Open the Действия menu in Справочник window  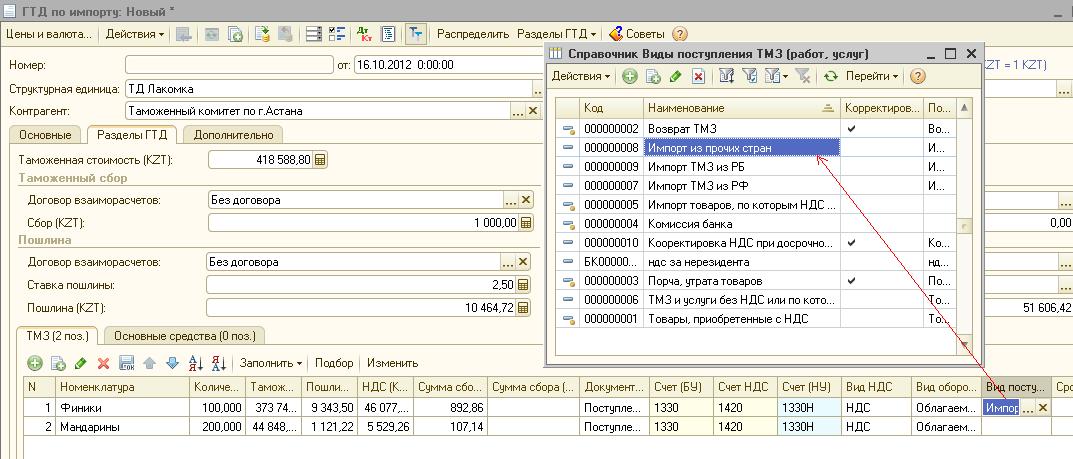click(580, 76)
